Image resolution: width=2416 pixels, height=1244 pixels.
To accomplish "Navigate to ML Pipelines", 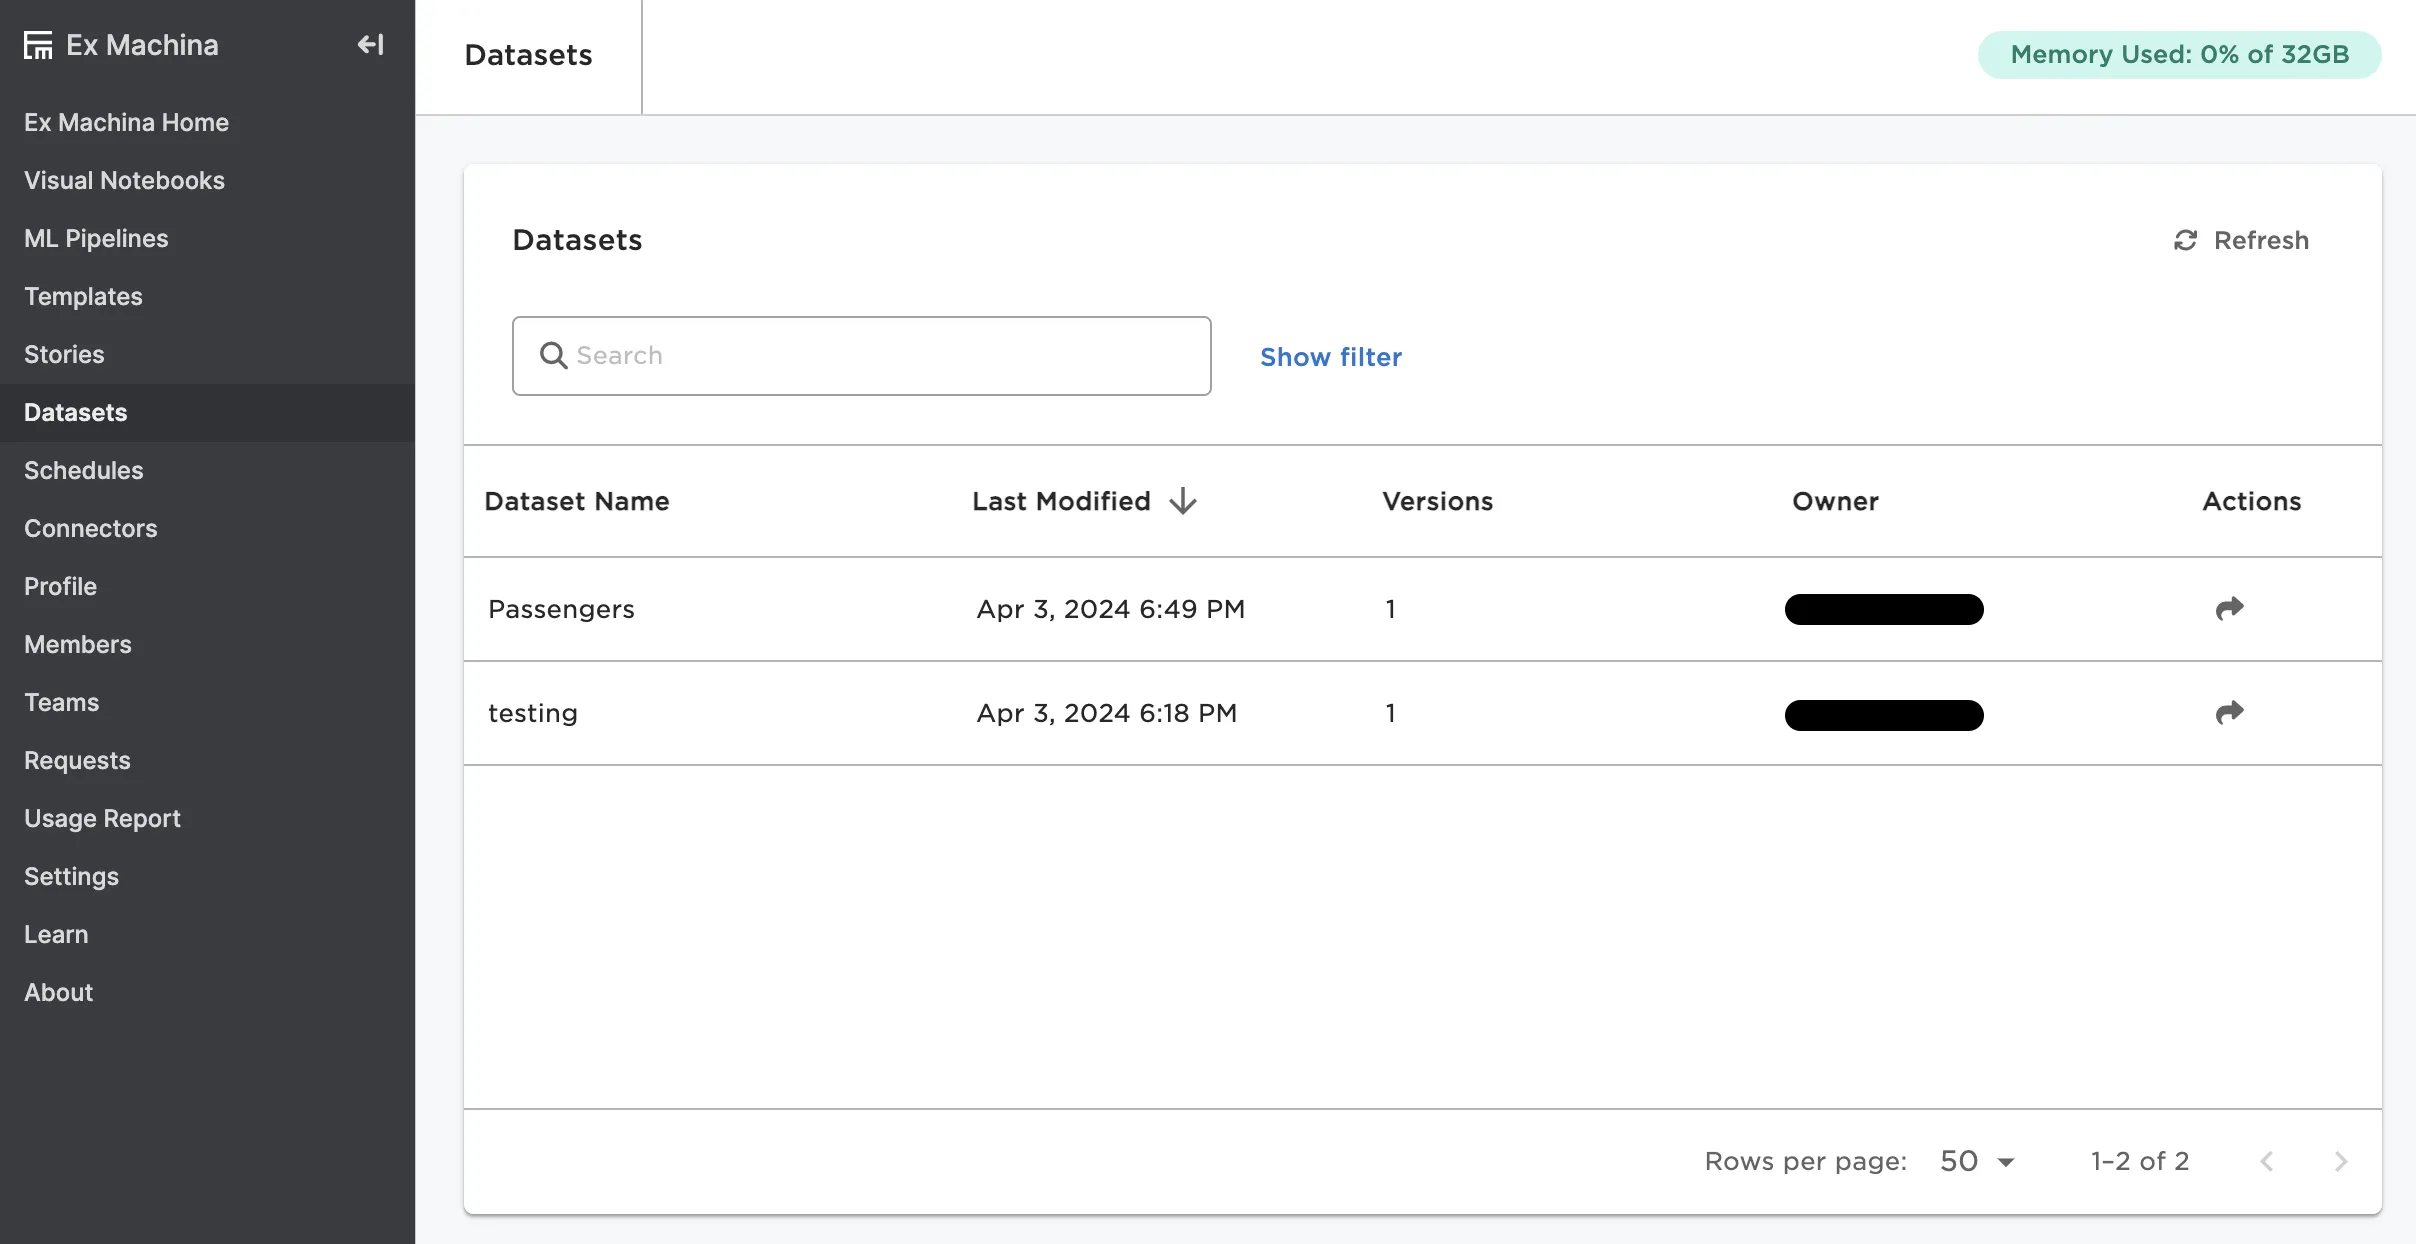I will coord(96,238).
